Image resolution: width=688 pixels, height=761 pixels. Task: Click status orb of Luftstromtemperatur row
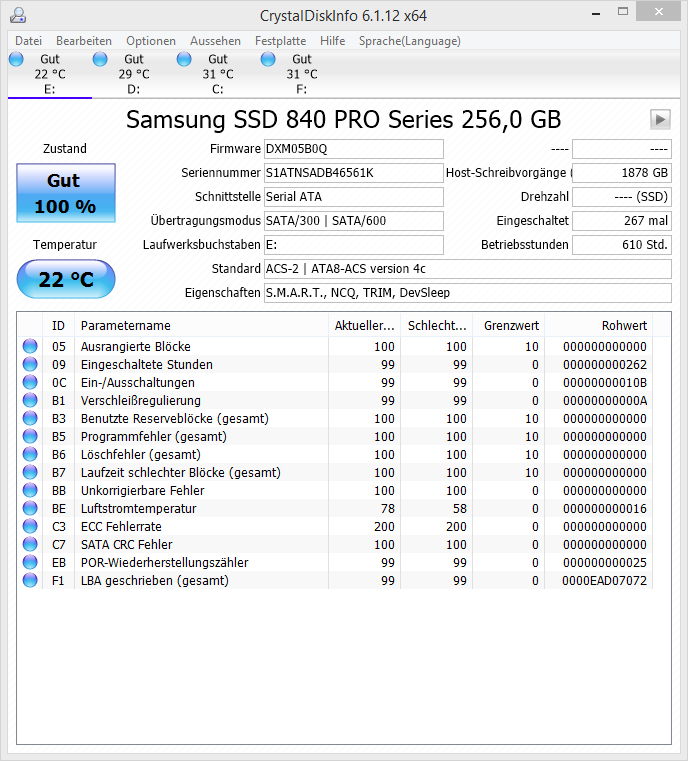tap(30, 508)
